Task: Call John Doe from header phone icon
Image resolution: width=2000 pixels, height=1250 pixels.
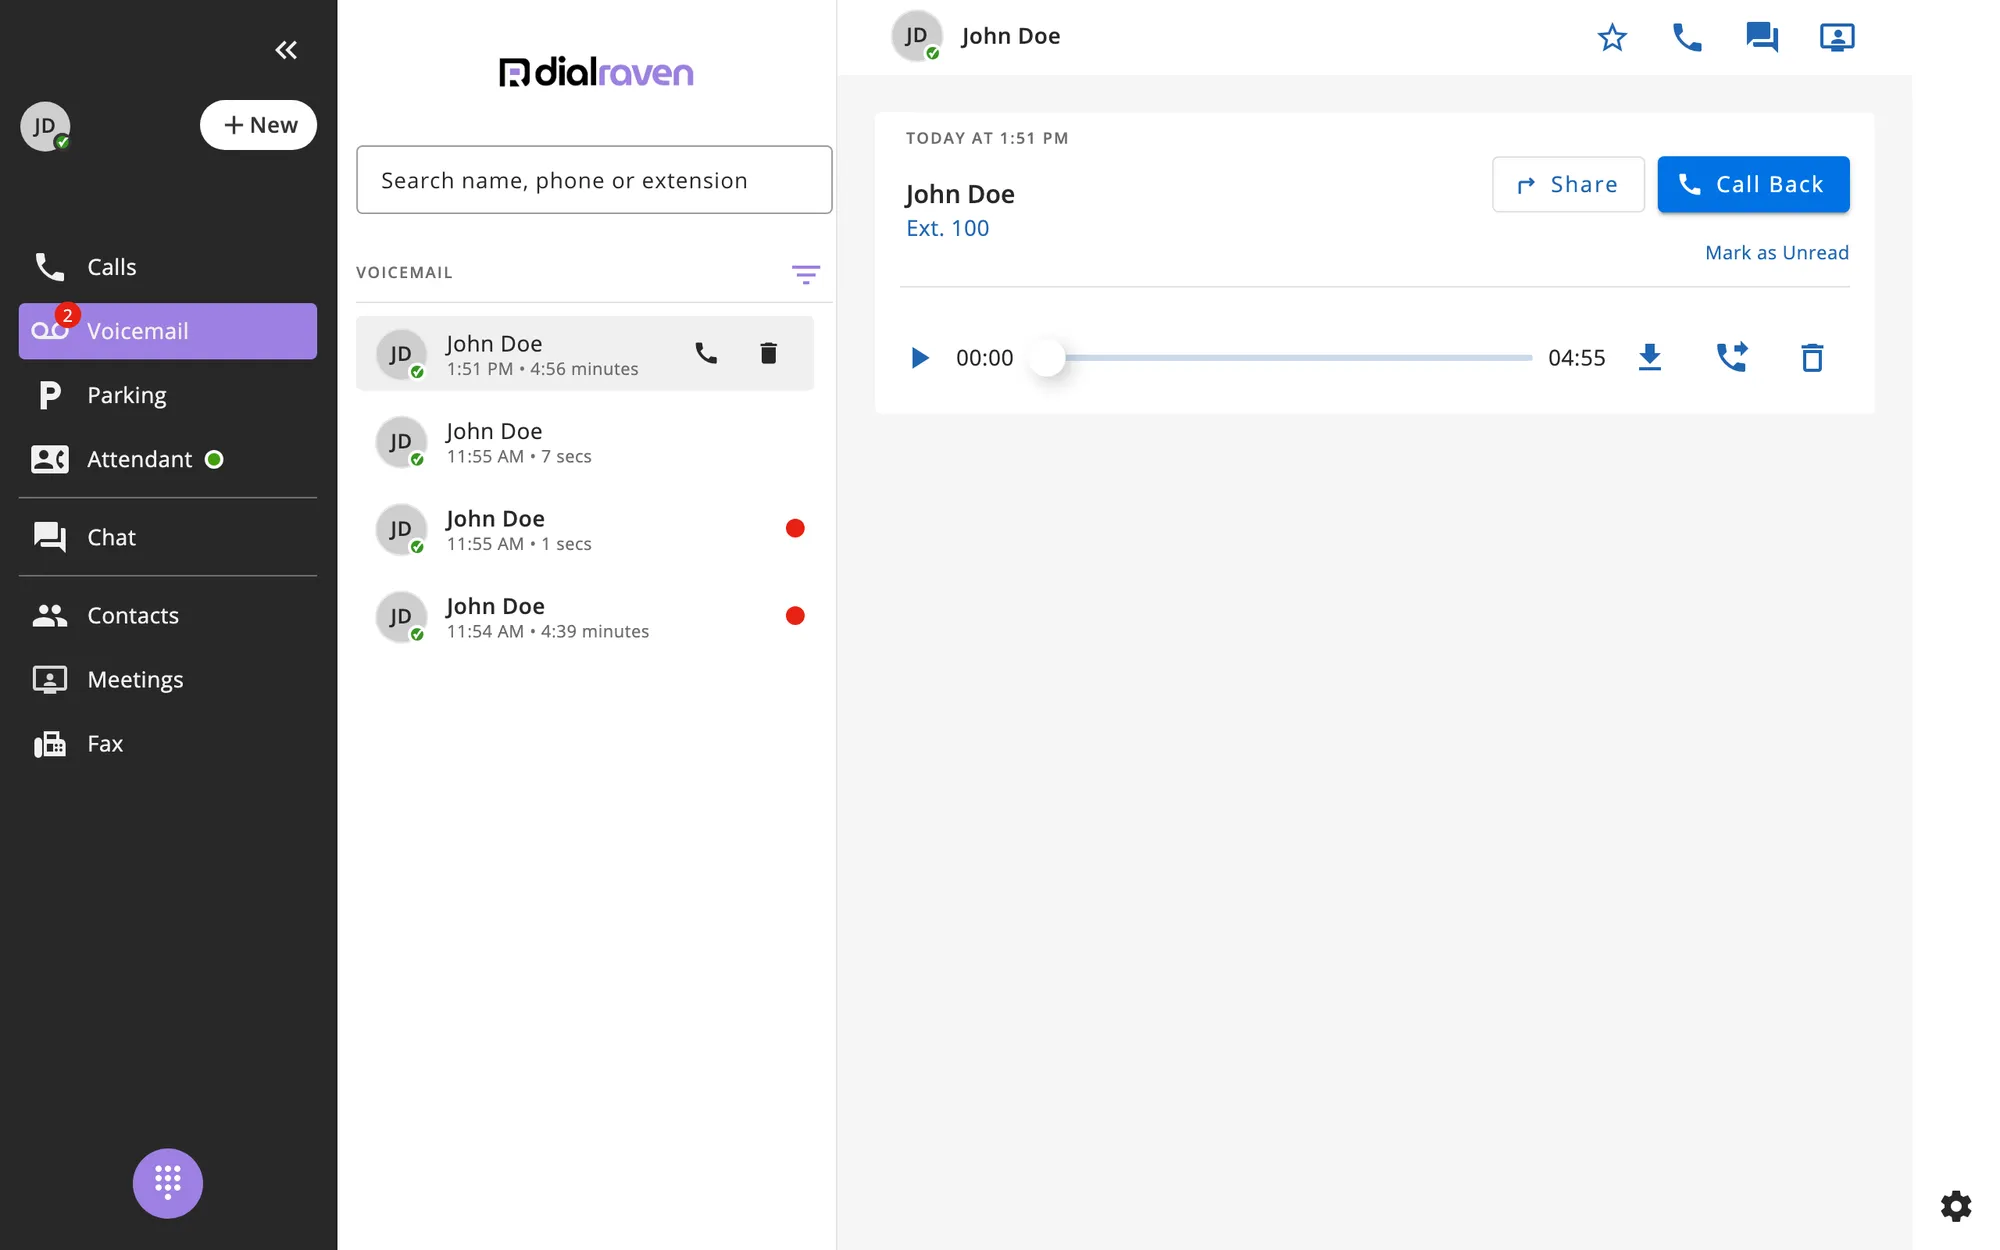Action: coord(1687,37)
